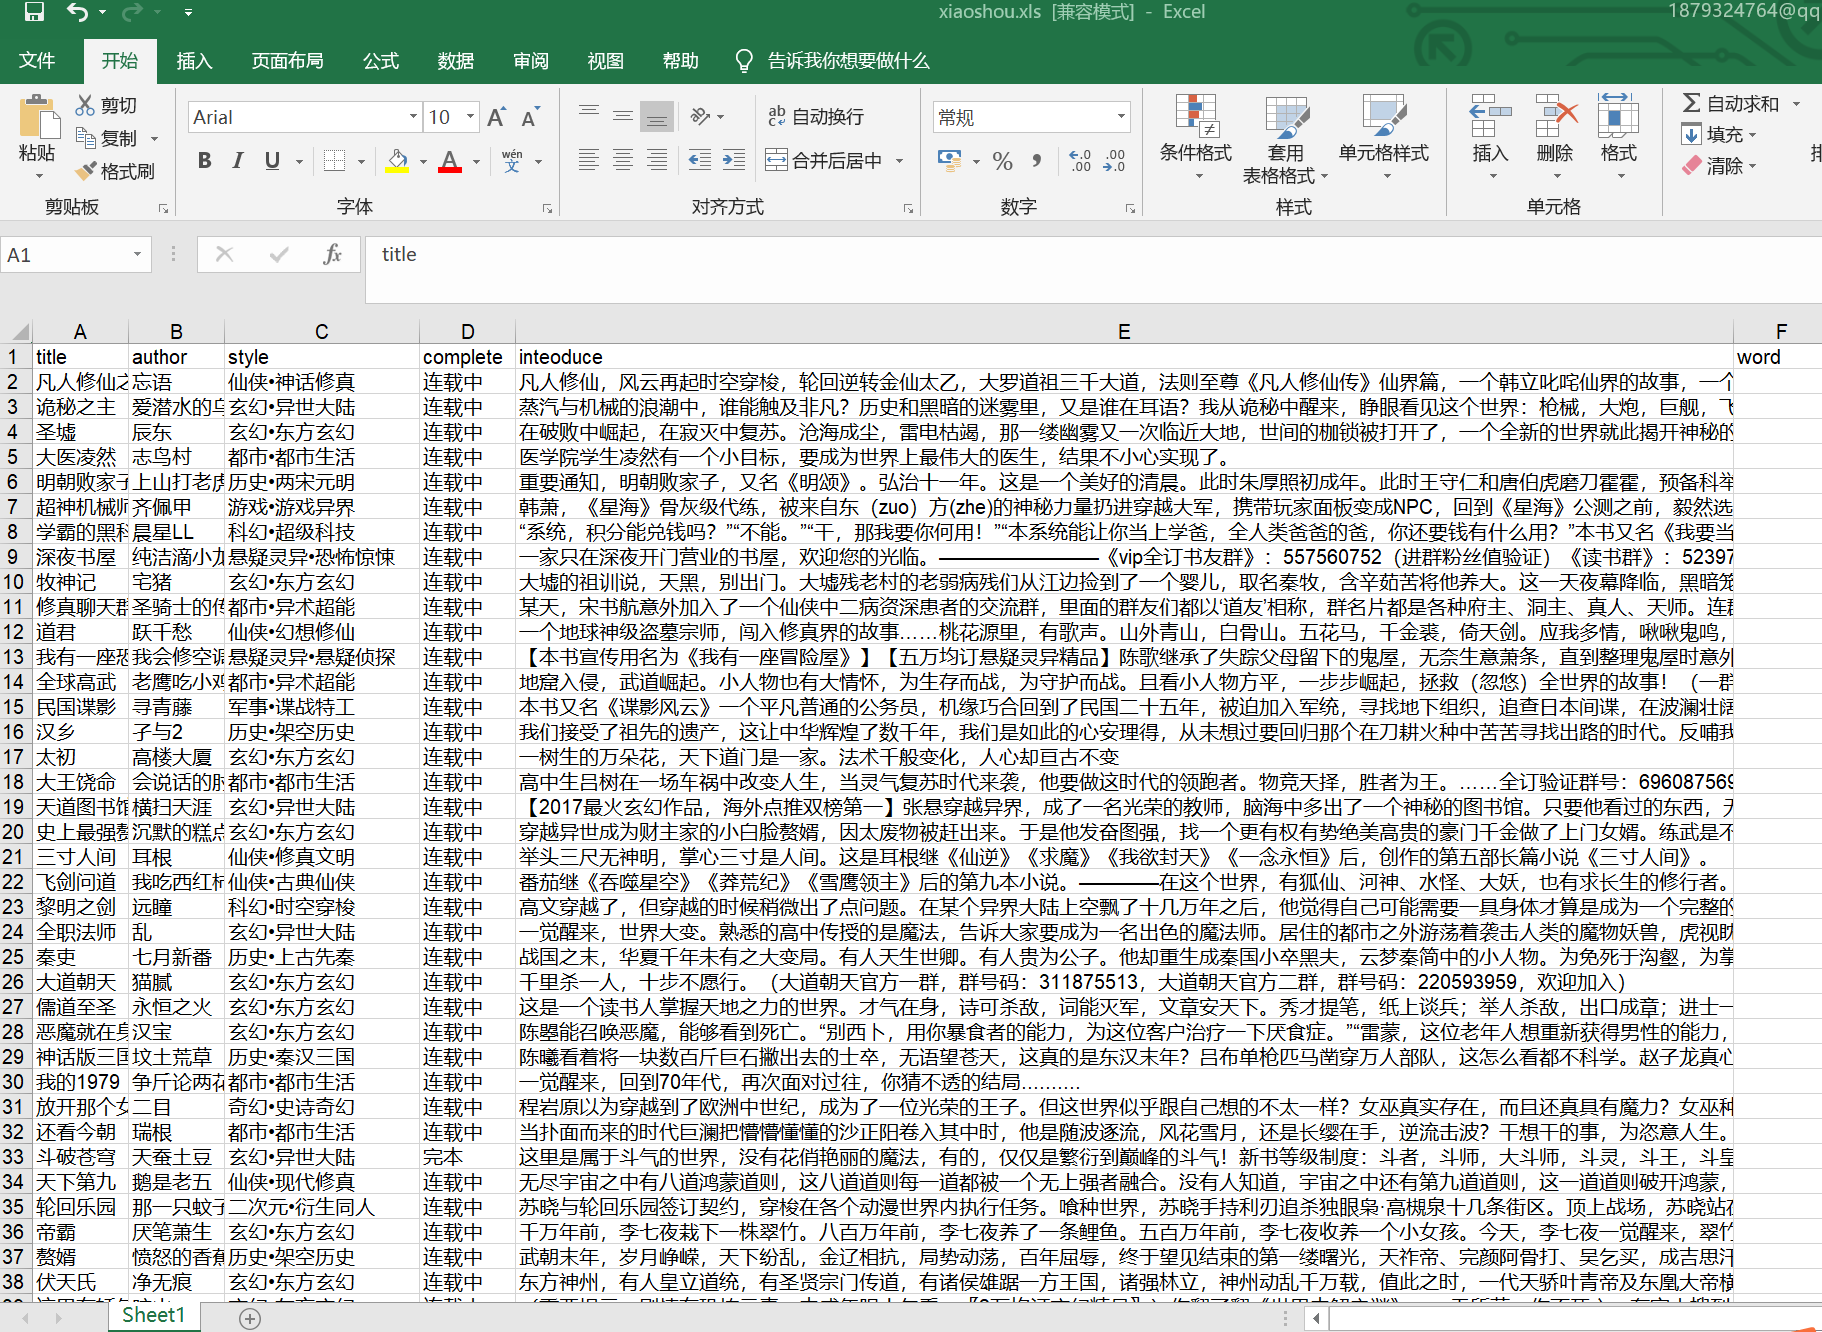Apply cell borders icon

click(335, 160)
